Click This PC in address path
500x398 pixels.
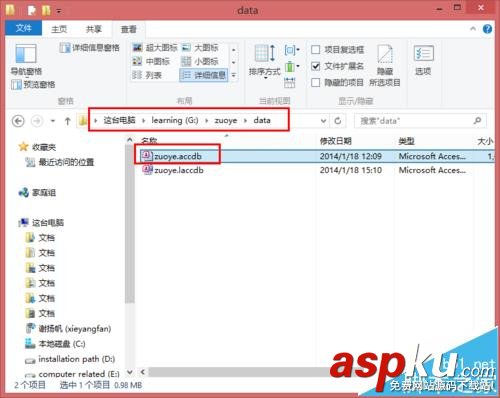pos(119,120)
